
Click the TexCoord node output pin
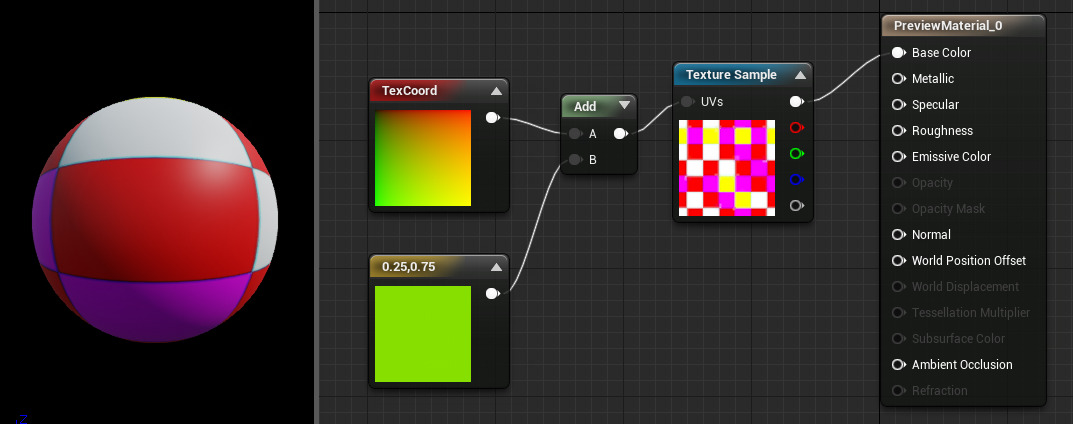(492, 118)
